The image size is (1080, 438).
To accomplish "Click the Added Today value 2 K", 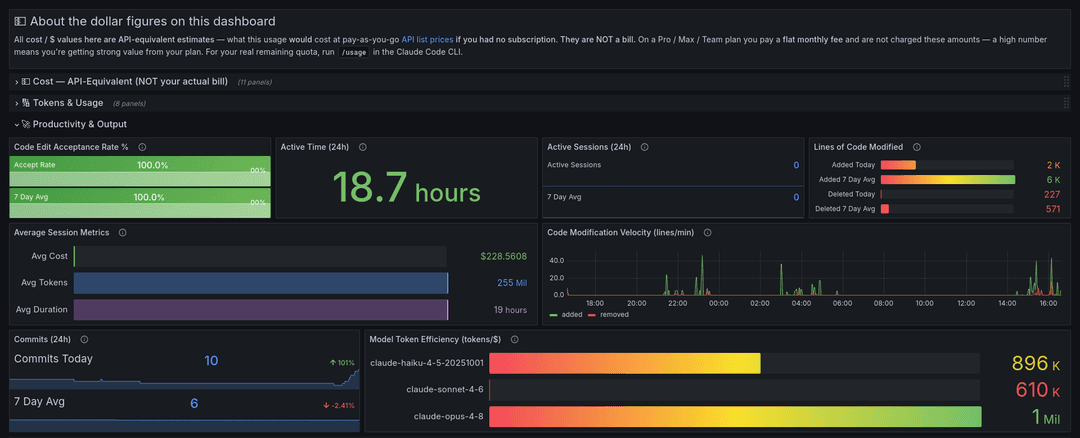I will (1054, 165).
